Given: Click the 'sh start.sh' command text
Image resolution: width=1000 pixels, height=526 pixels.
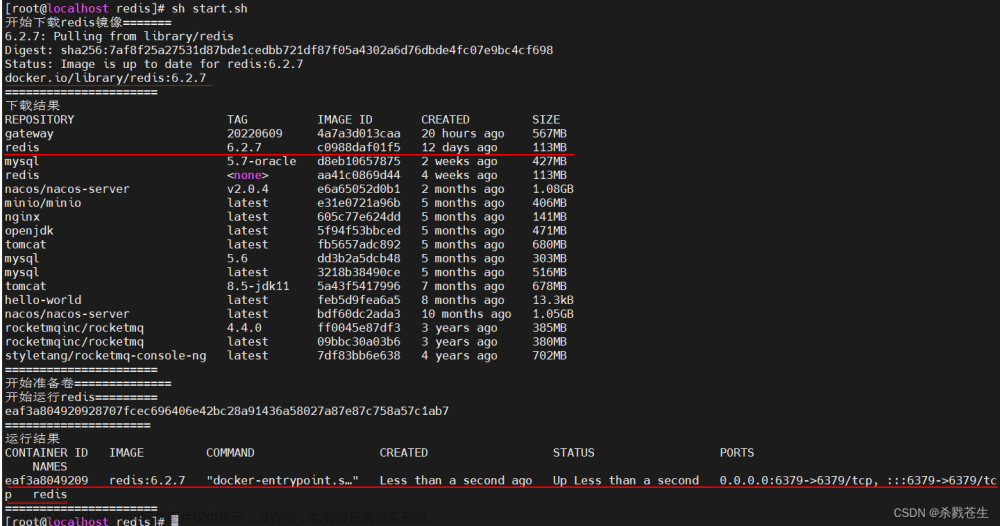Looking at the screenshot, I should click(x=209, y=8).
